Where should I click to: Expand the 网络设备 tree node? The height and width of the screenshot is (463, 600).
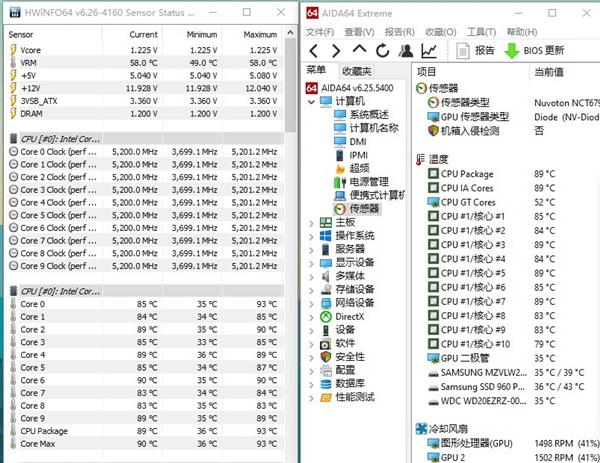coord(311,303)
